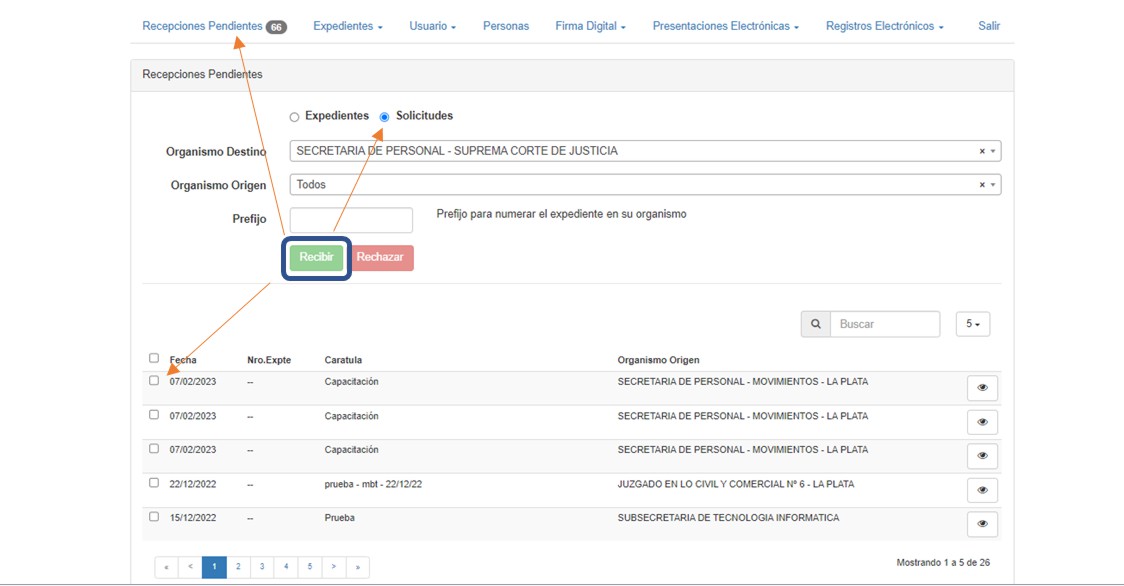Open the Presentaciones Electrónicas menu
This screenshot has width=1124, height=586.
click(x=725, y=26)
